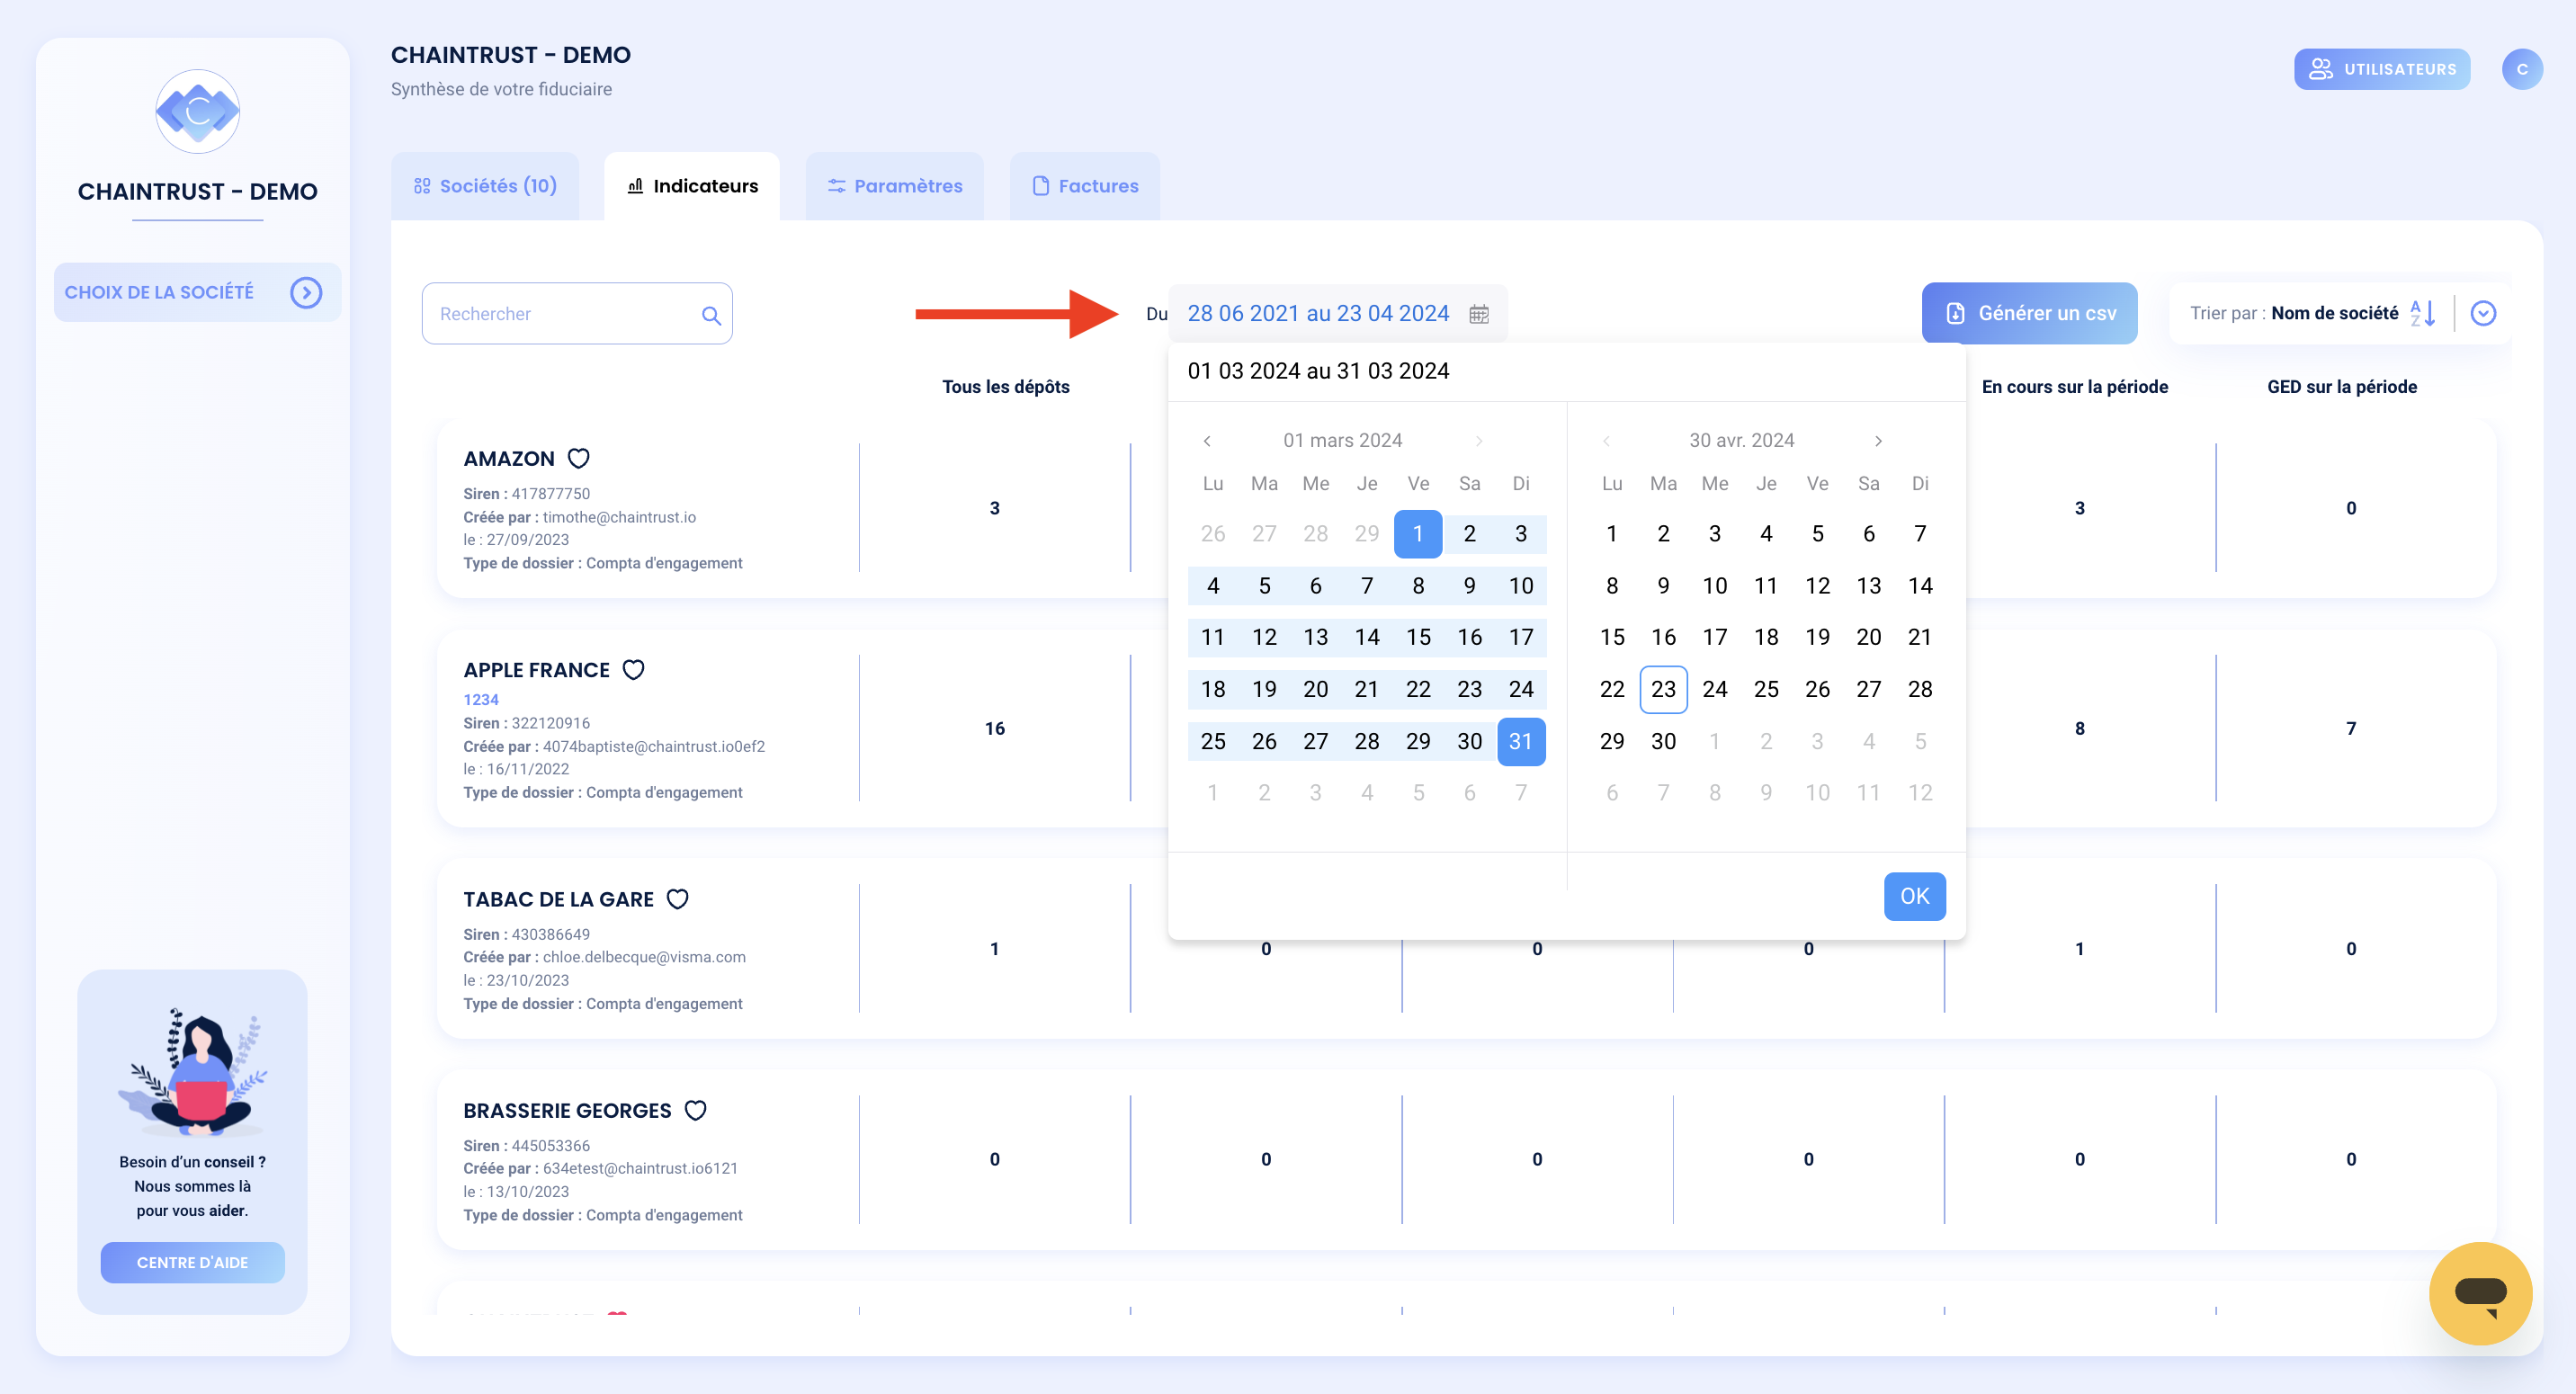This screenshot has height=1394, width=2576.
Task: Click May 12 greyed day in April calendar
Action: pyautogui.click(x=1919, y=793)
